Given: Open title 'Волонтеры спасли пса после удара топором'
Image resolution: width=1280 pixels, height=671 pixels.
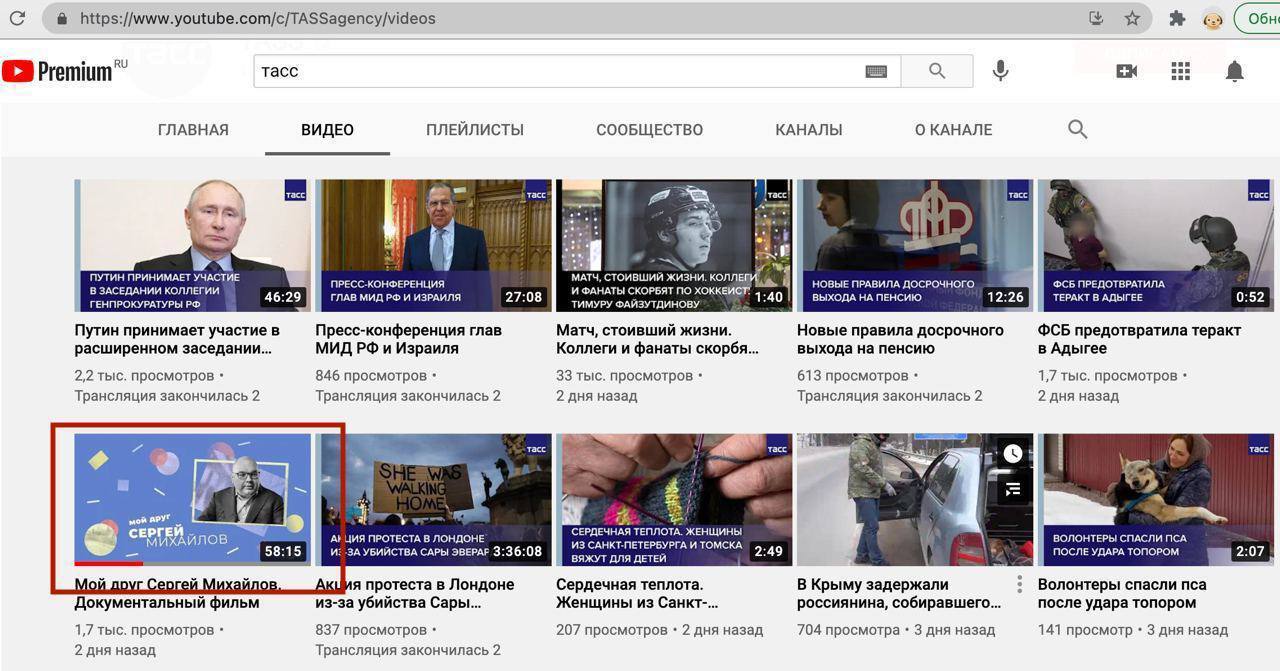Looking at the screenshot, I should click(x=1122, y=593).
